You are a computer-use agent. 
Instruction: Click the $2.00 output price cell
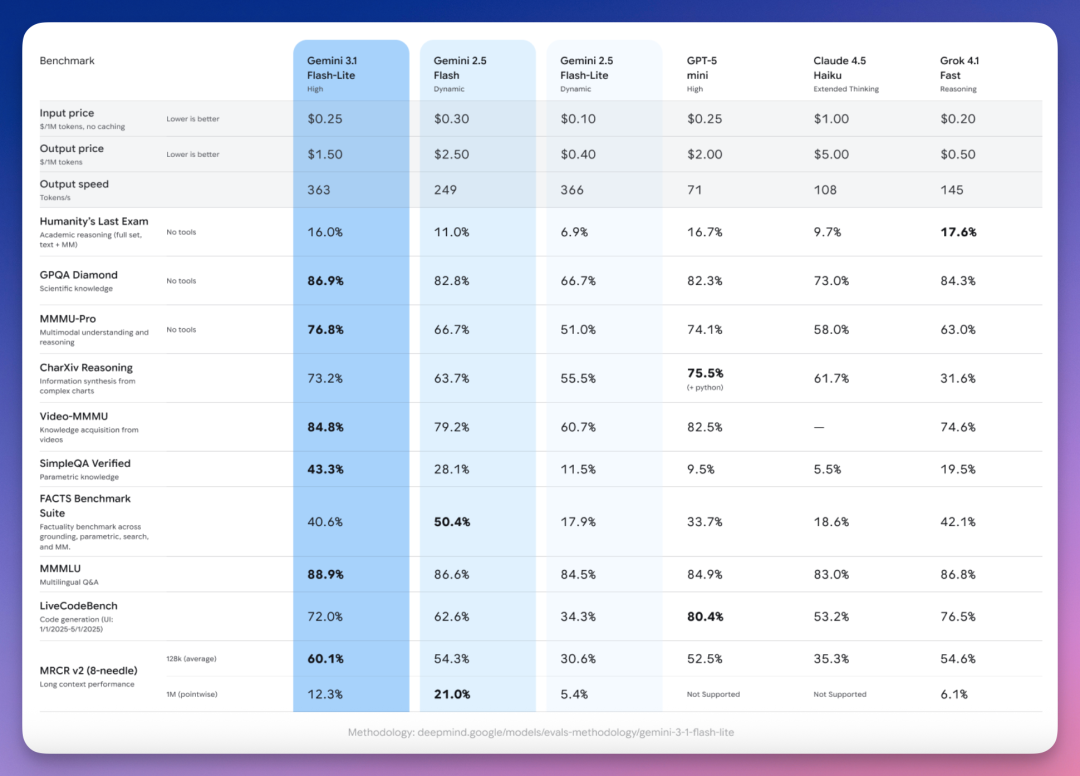coord(705,154)
